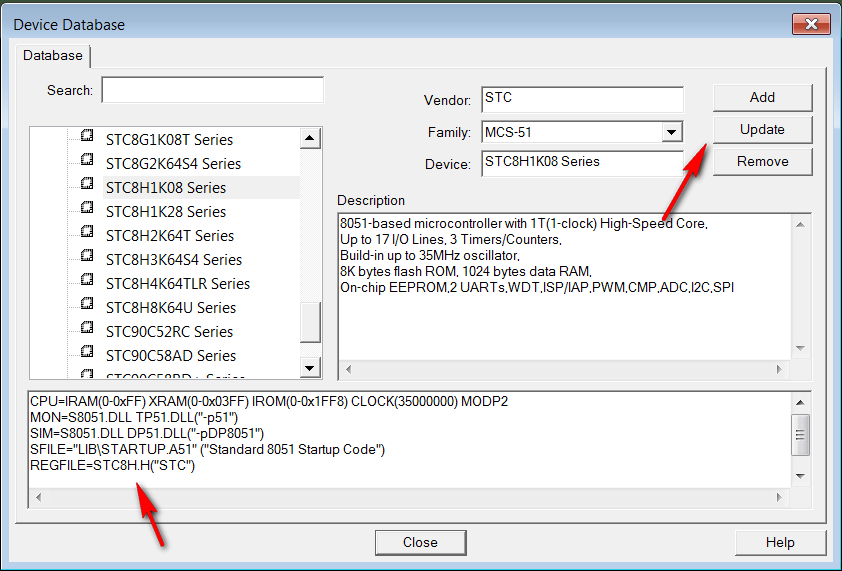The image size is (842, 571).
Task: Click the REGFILE=STC8H.H("STC") line
Action: 113,465
